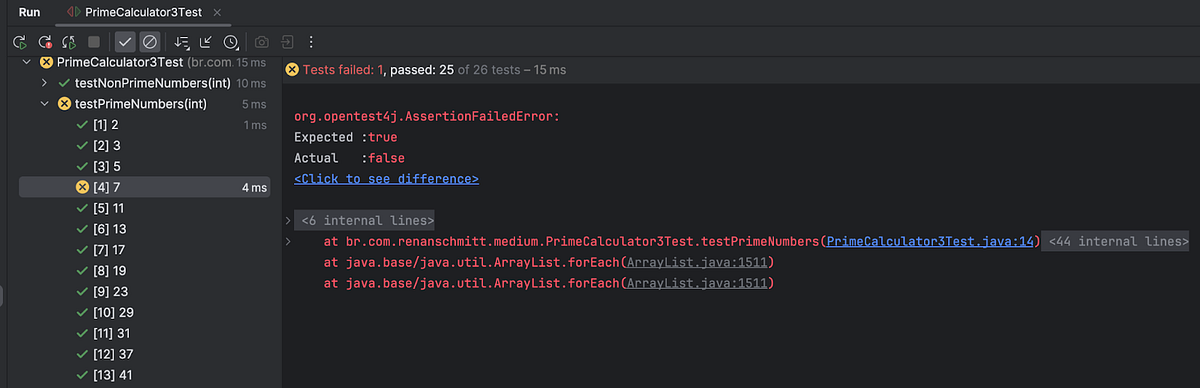Toggle auto-test rerun icon in the toolbar
This screenshot has height=388, width=1200.
click(x=69, y=42)
